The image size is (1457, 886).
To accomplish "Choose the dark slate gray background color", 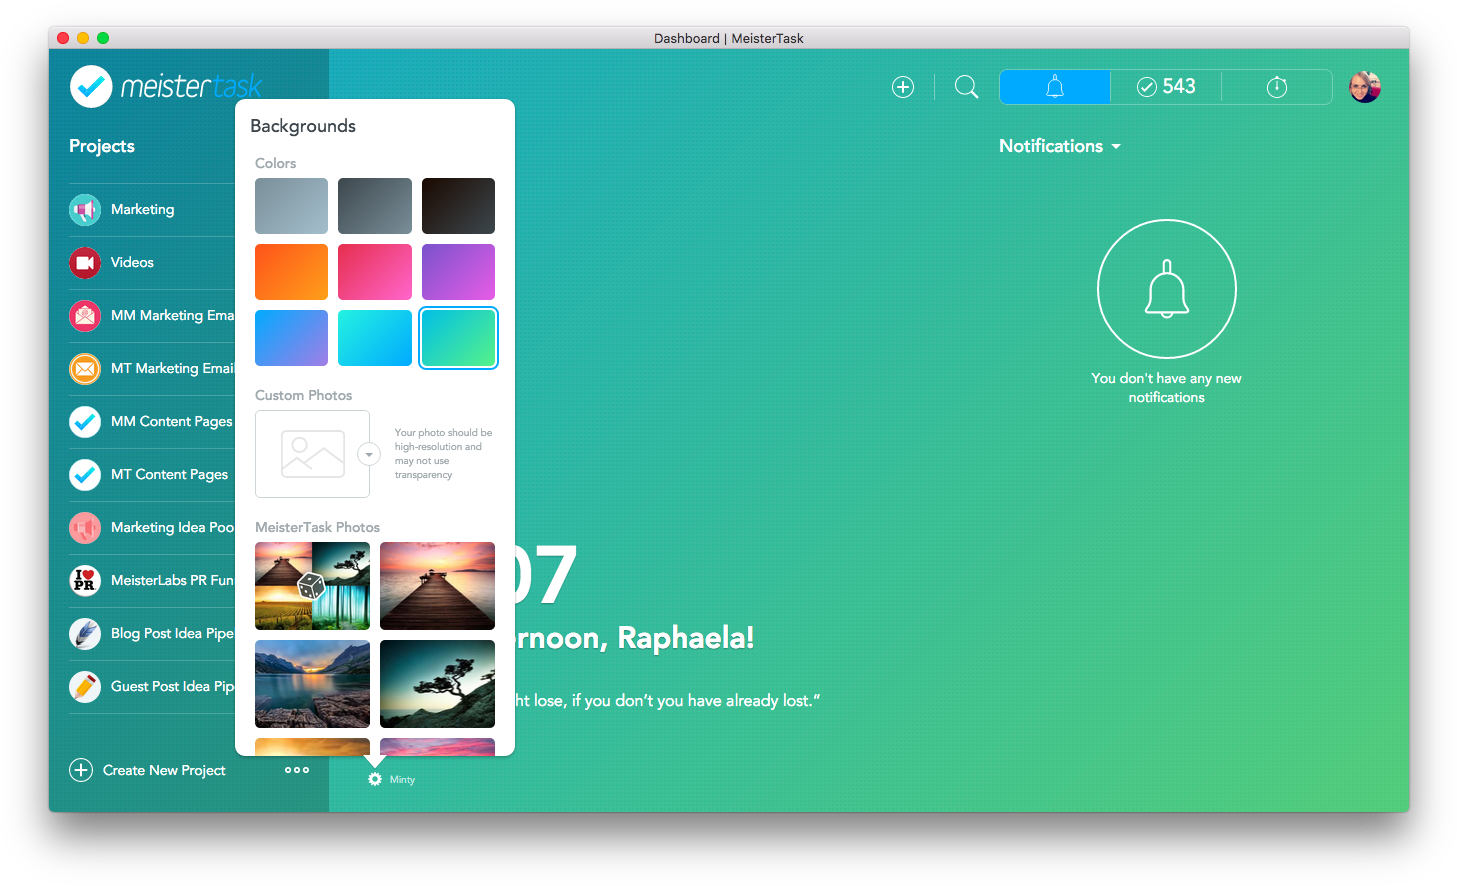I will 375,206.
